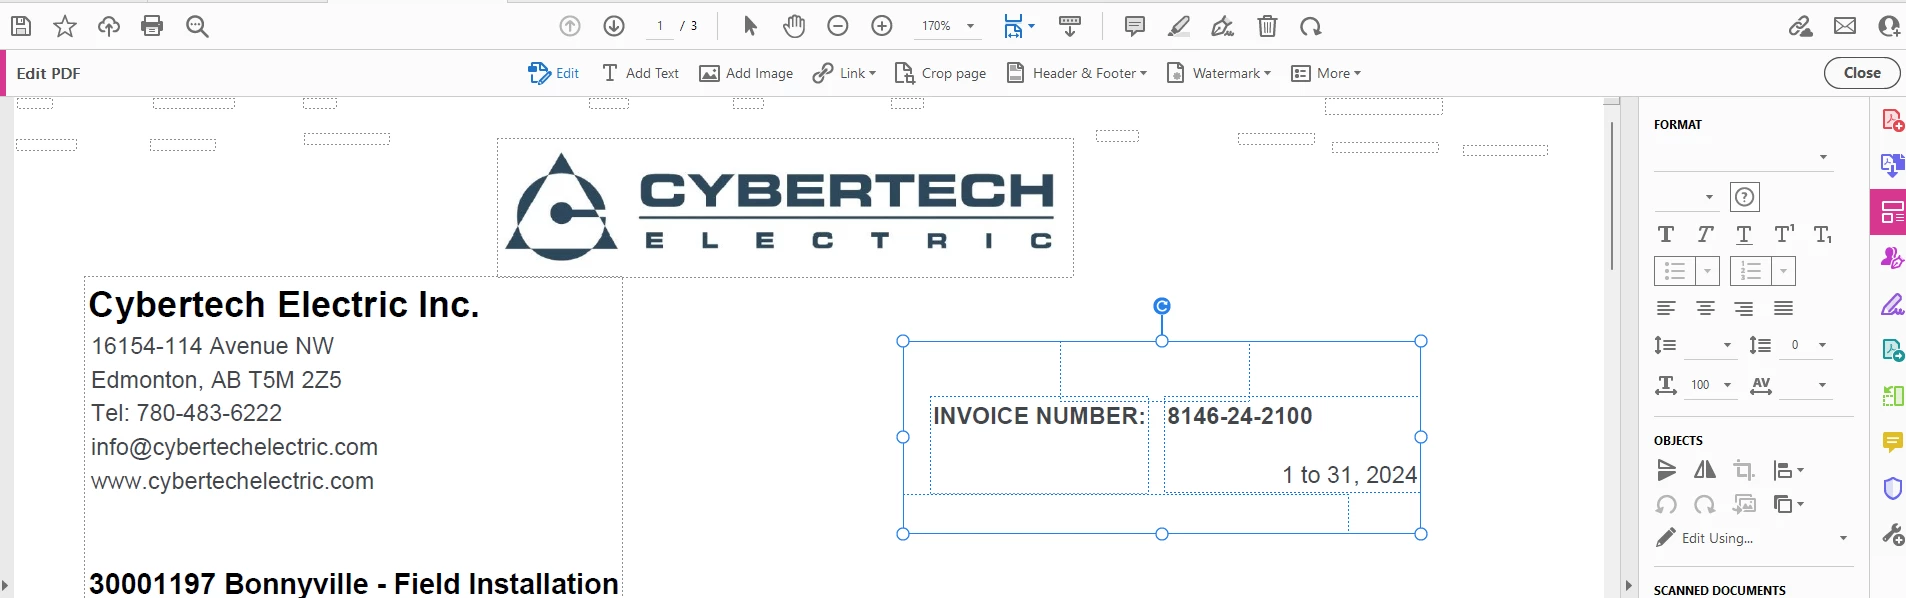Open character spacing AV dropdown

[x=1822, y=385]
